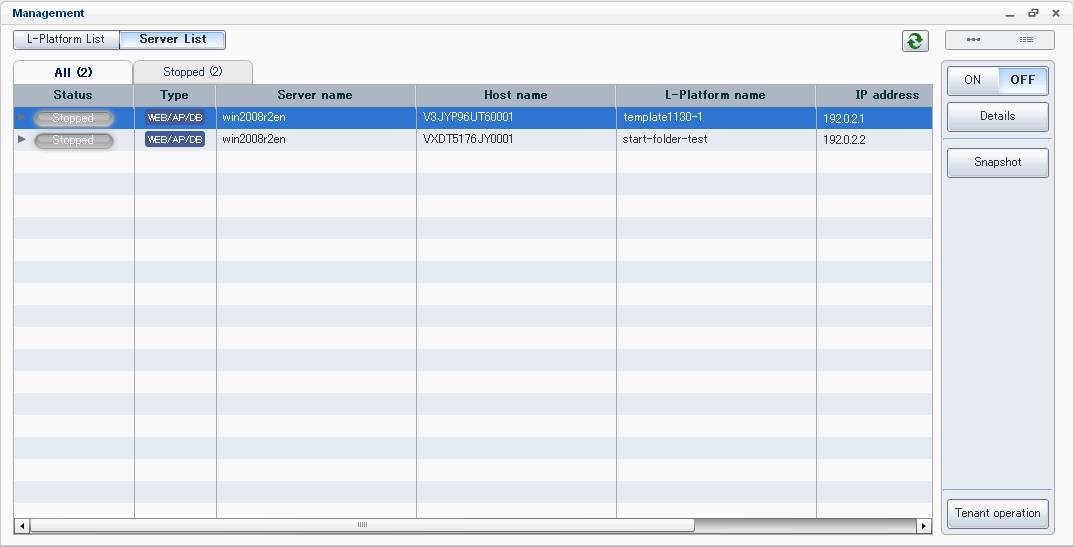This screenshot has width=1074, height=547.
Task: Toggle to the L-Platform List view
Action: point(66,39)
